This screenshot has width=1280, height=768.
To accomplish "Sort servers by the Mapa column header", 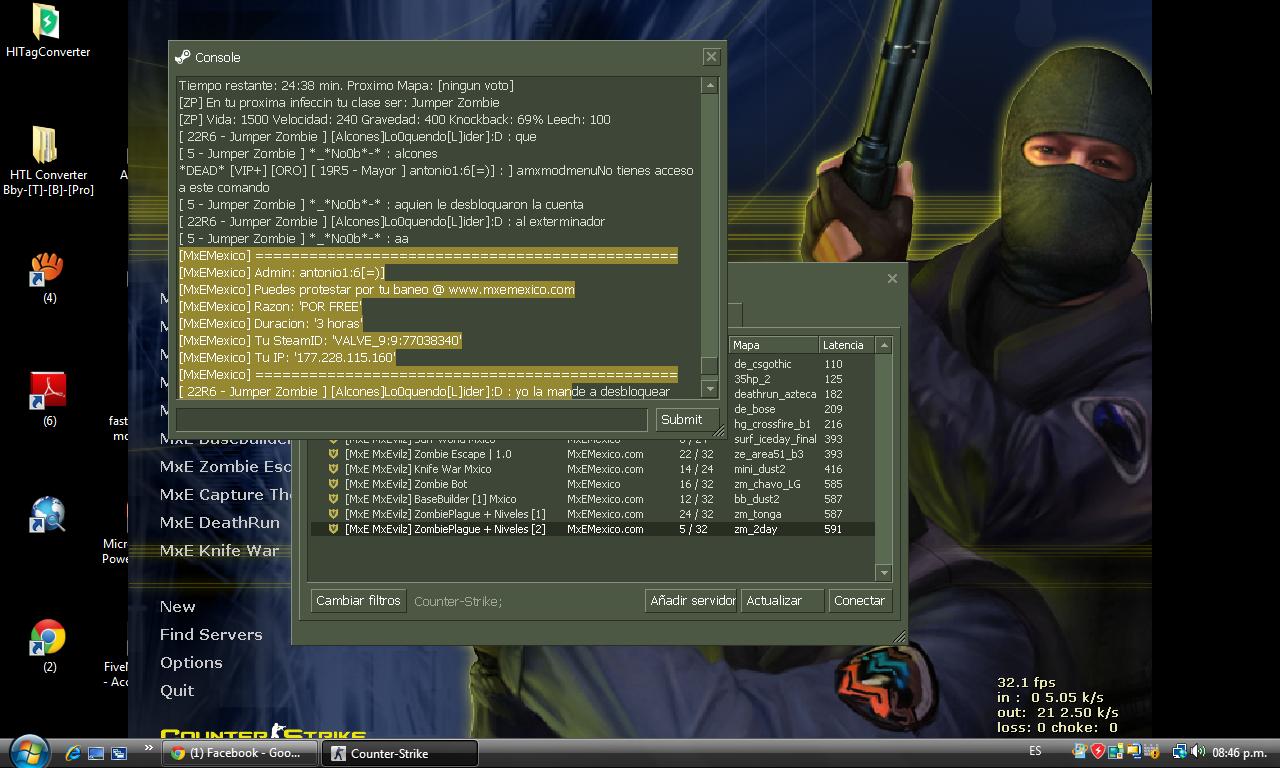I will (774, 345).
